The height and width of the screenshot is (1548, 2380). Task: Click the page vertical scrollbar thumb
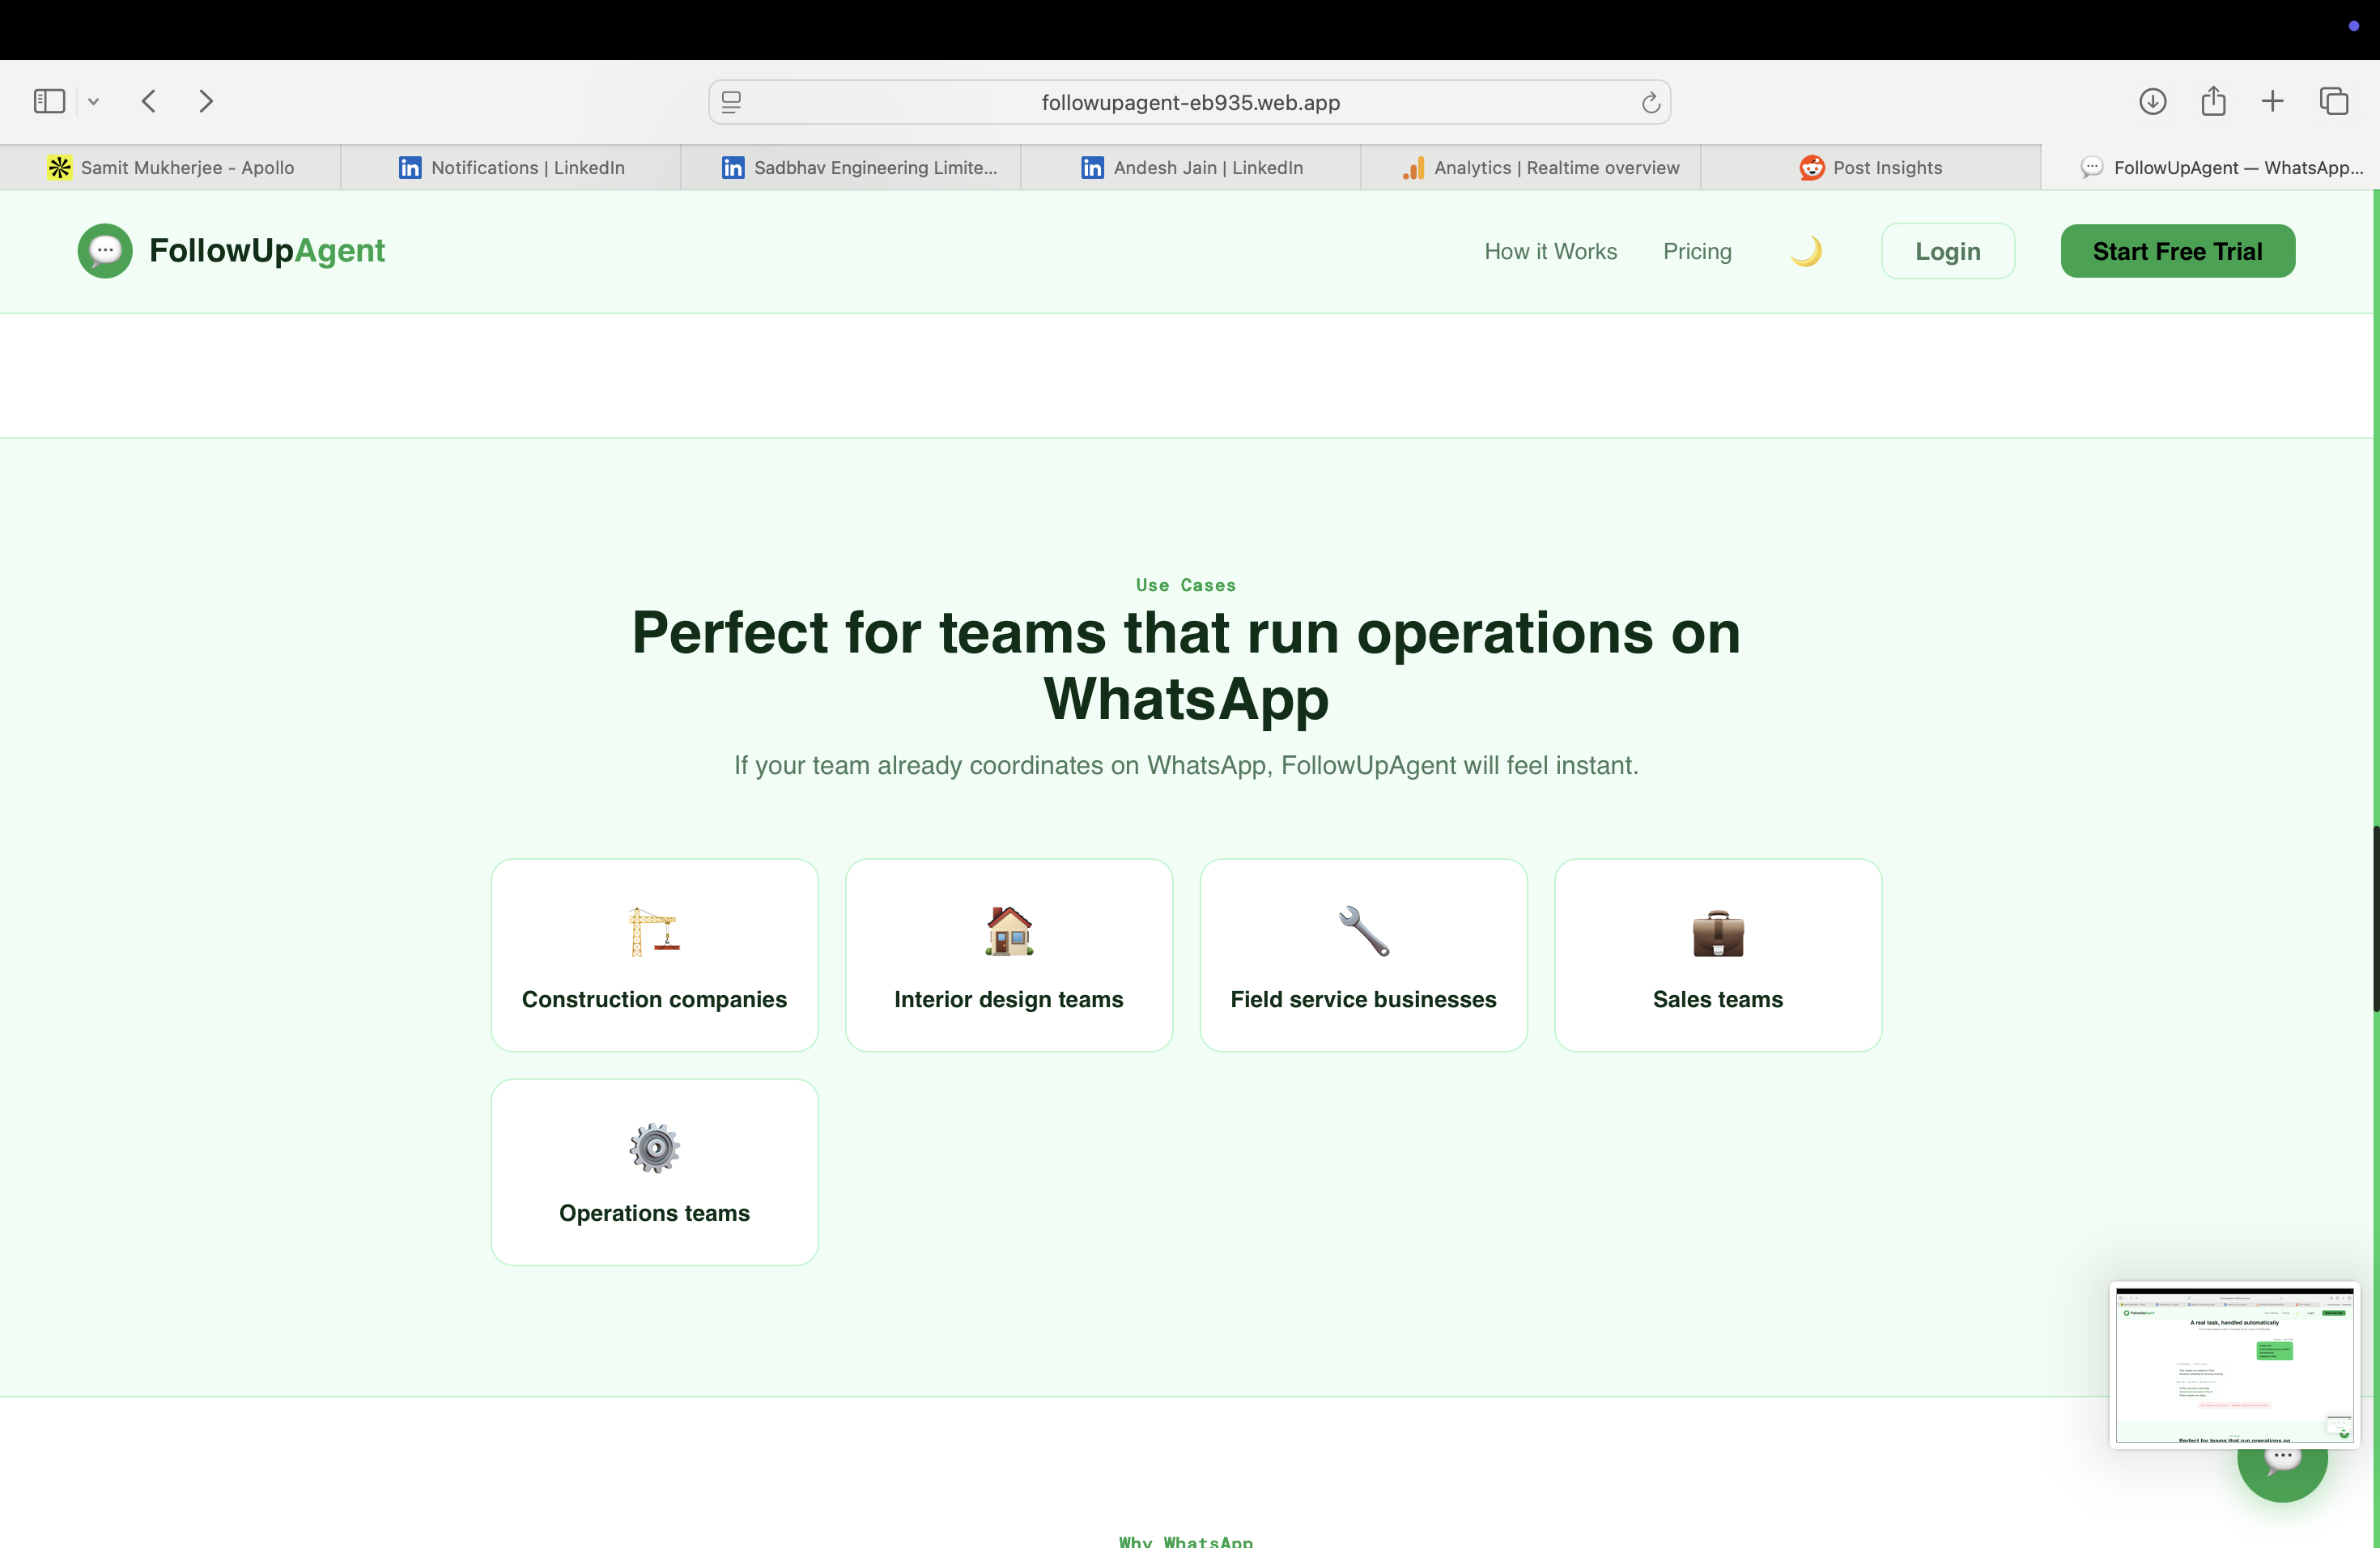(x=2376, y=918)
